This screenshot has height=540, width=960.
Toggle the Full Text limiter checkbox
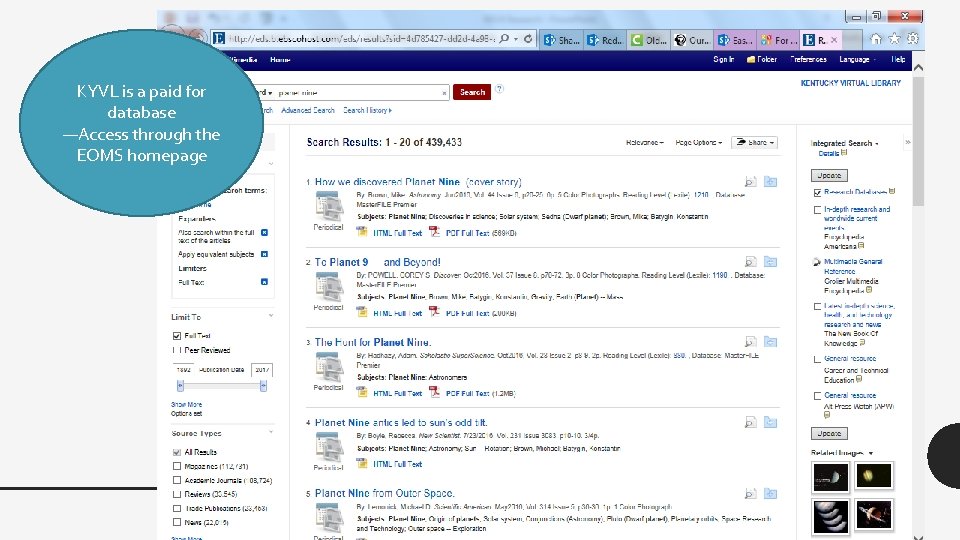[177, 336]
